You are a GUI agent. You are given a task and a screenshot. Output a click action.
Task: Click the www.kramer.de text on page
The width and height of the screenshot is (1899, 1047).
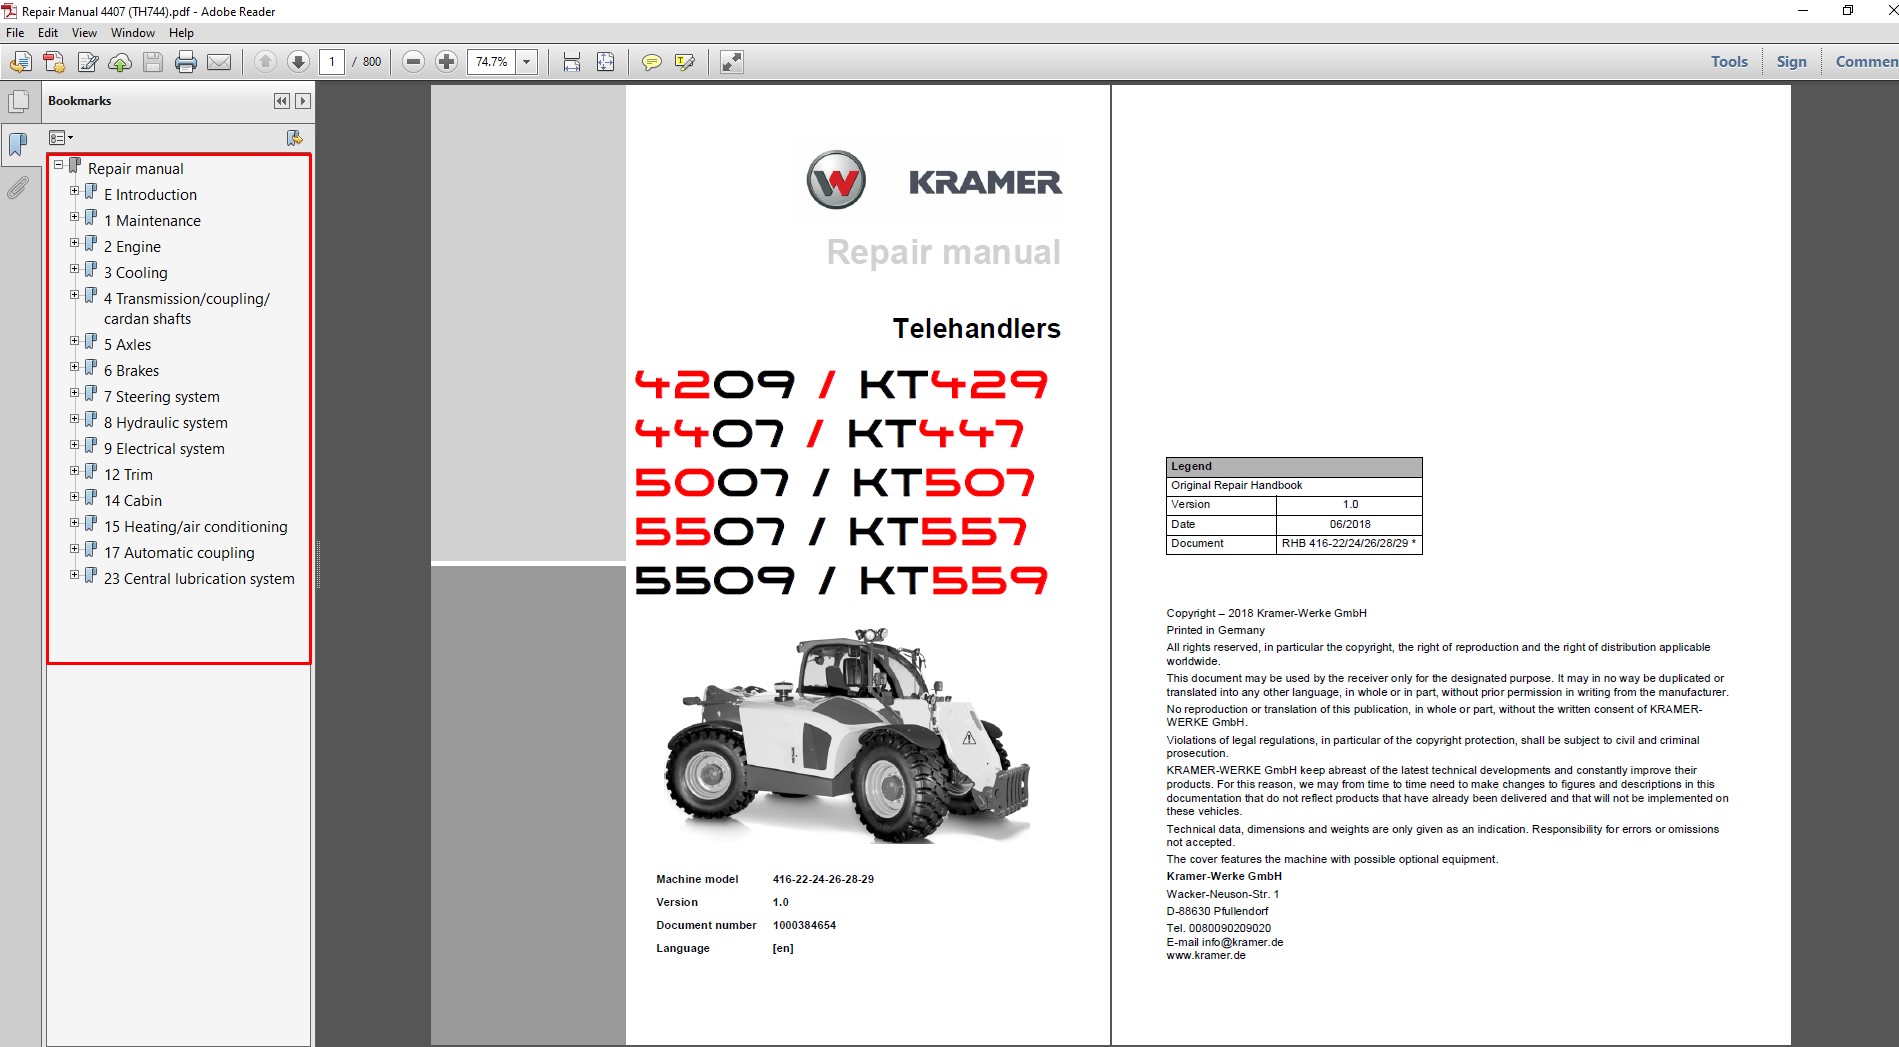(x=1206, y=955)
